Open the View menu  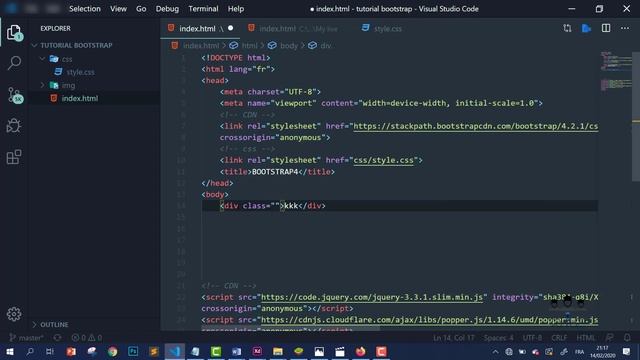[x=118, y=9]
